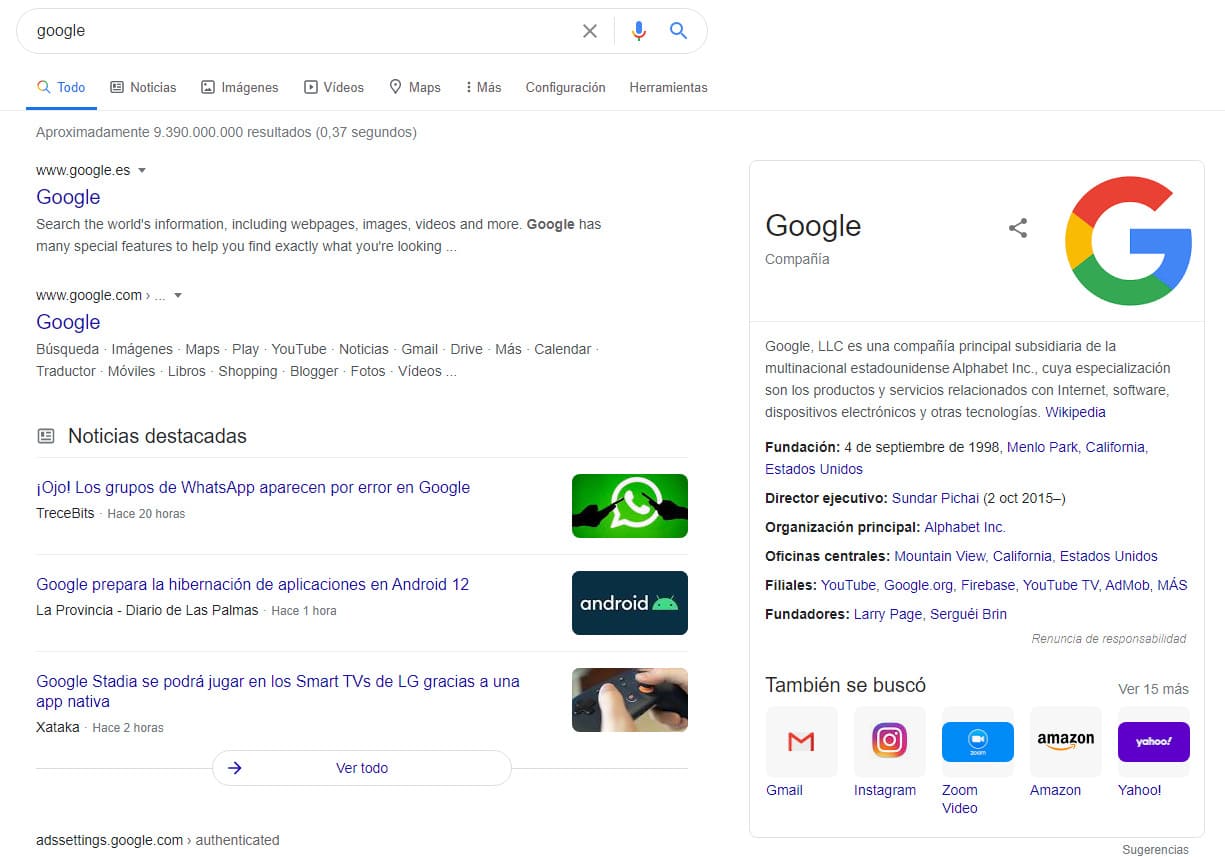Open the Wikipedia link in company description

(1075, 412)
